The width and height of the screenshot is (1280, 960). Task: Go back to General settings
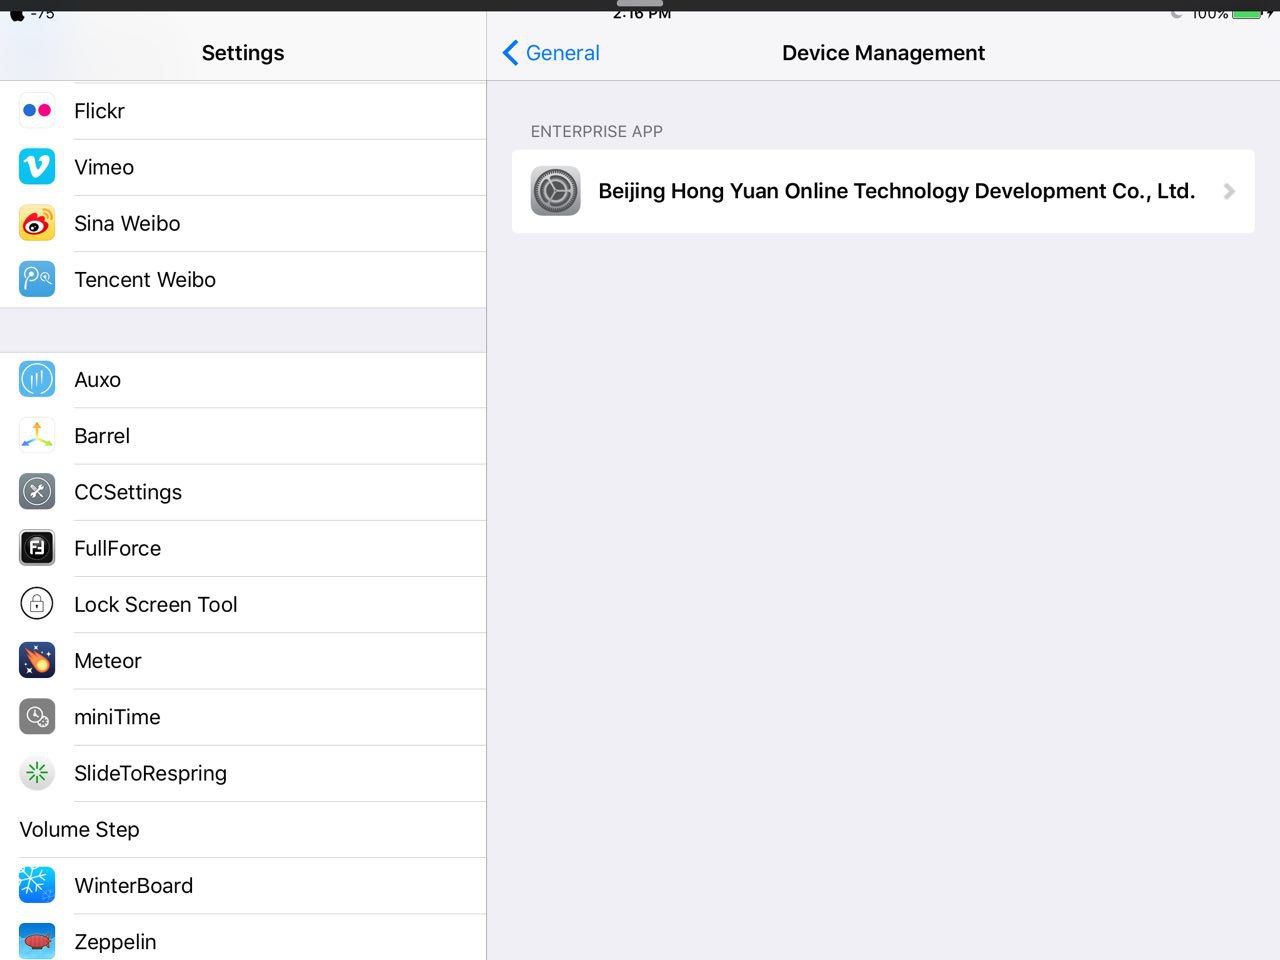pyautogui.click(x=562, y=53)
